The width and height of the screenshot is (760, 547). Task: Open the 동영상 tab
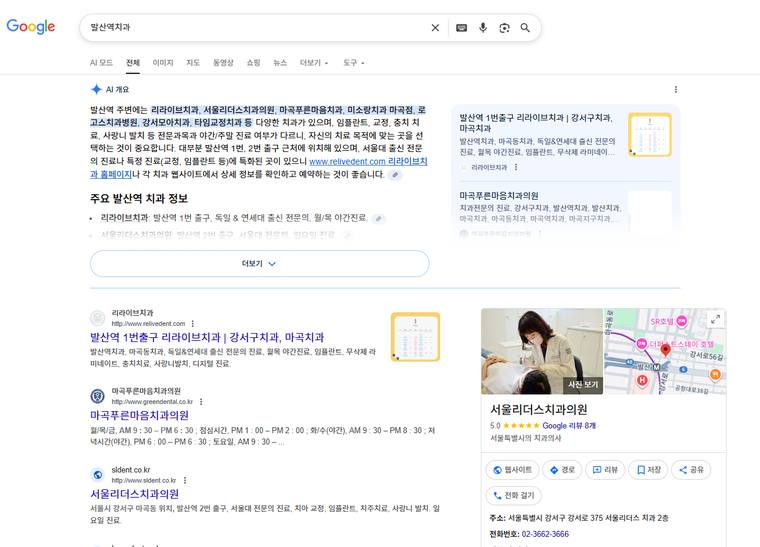coord(223,63)
